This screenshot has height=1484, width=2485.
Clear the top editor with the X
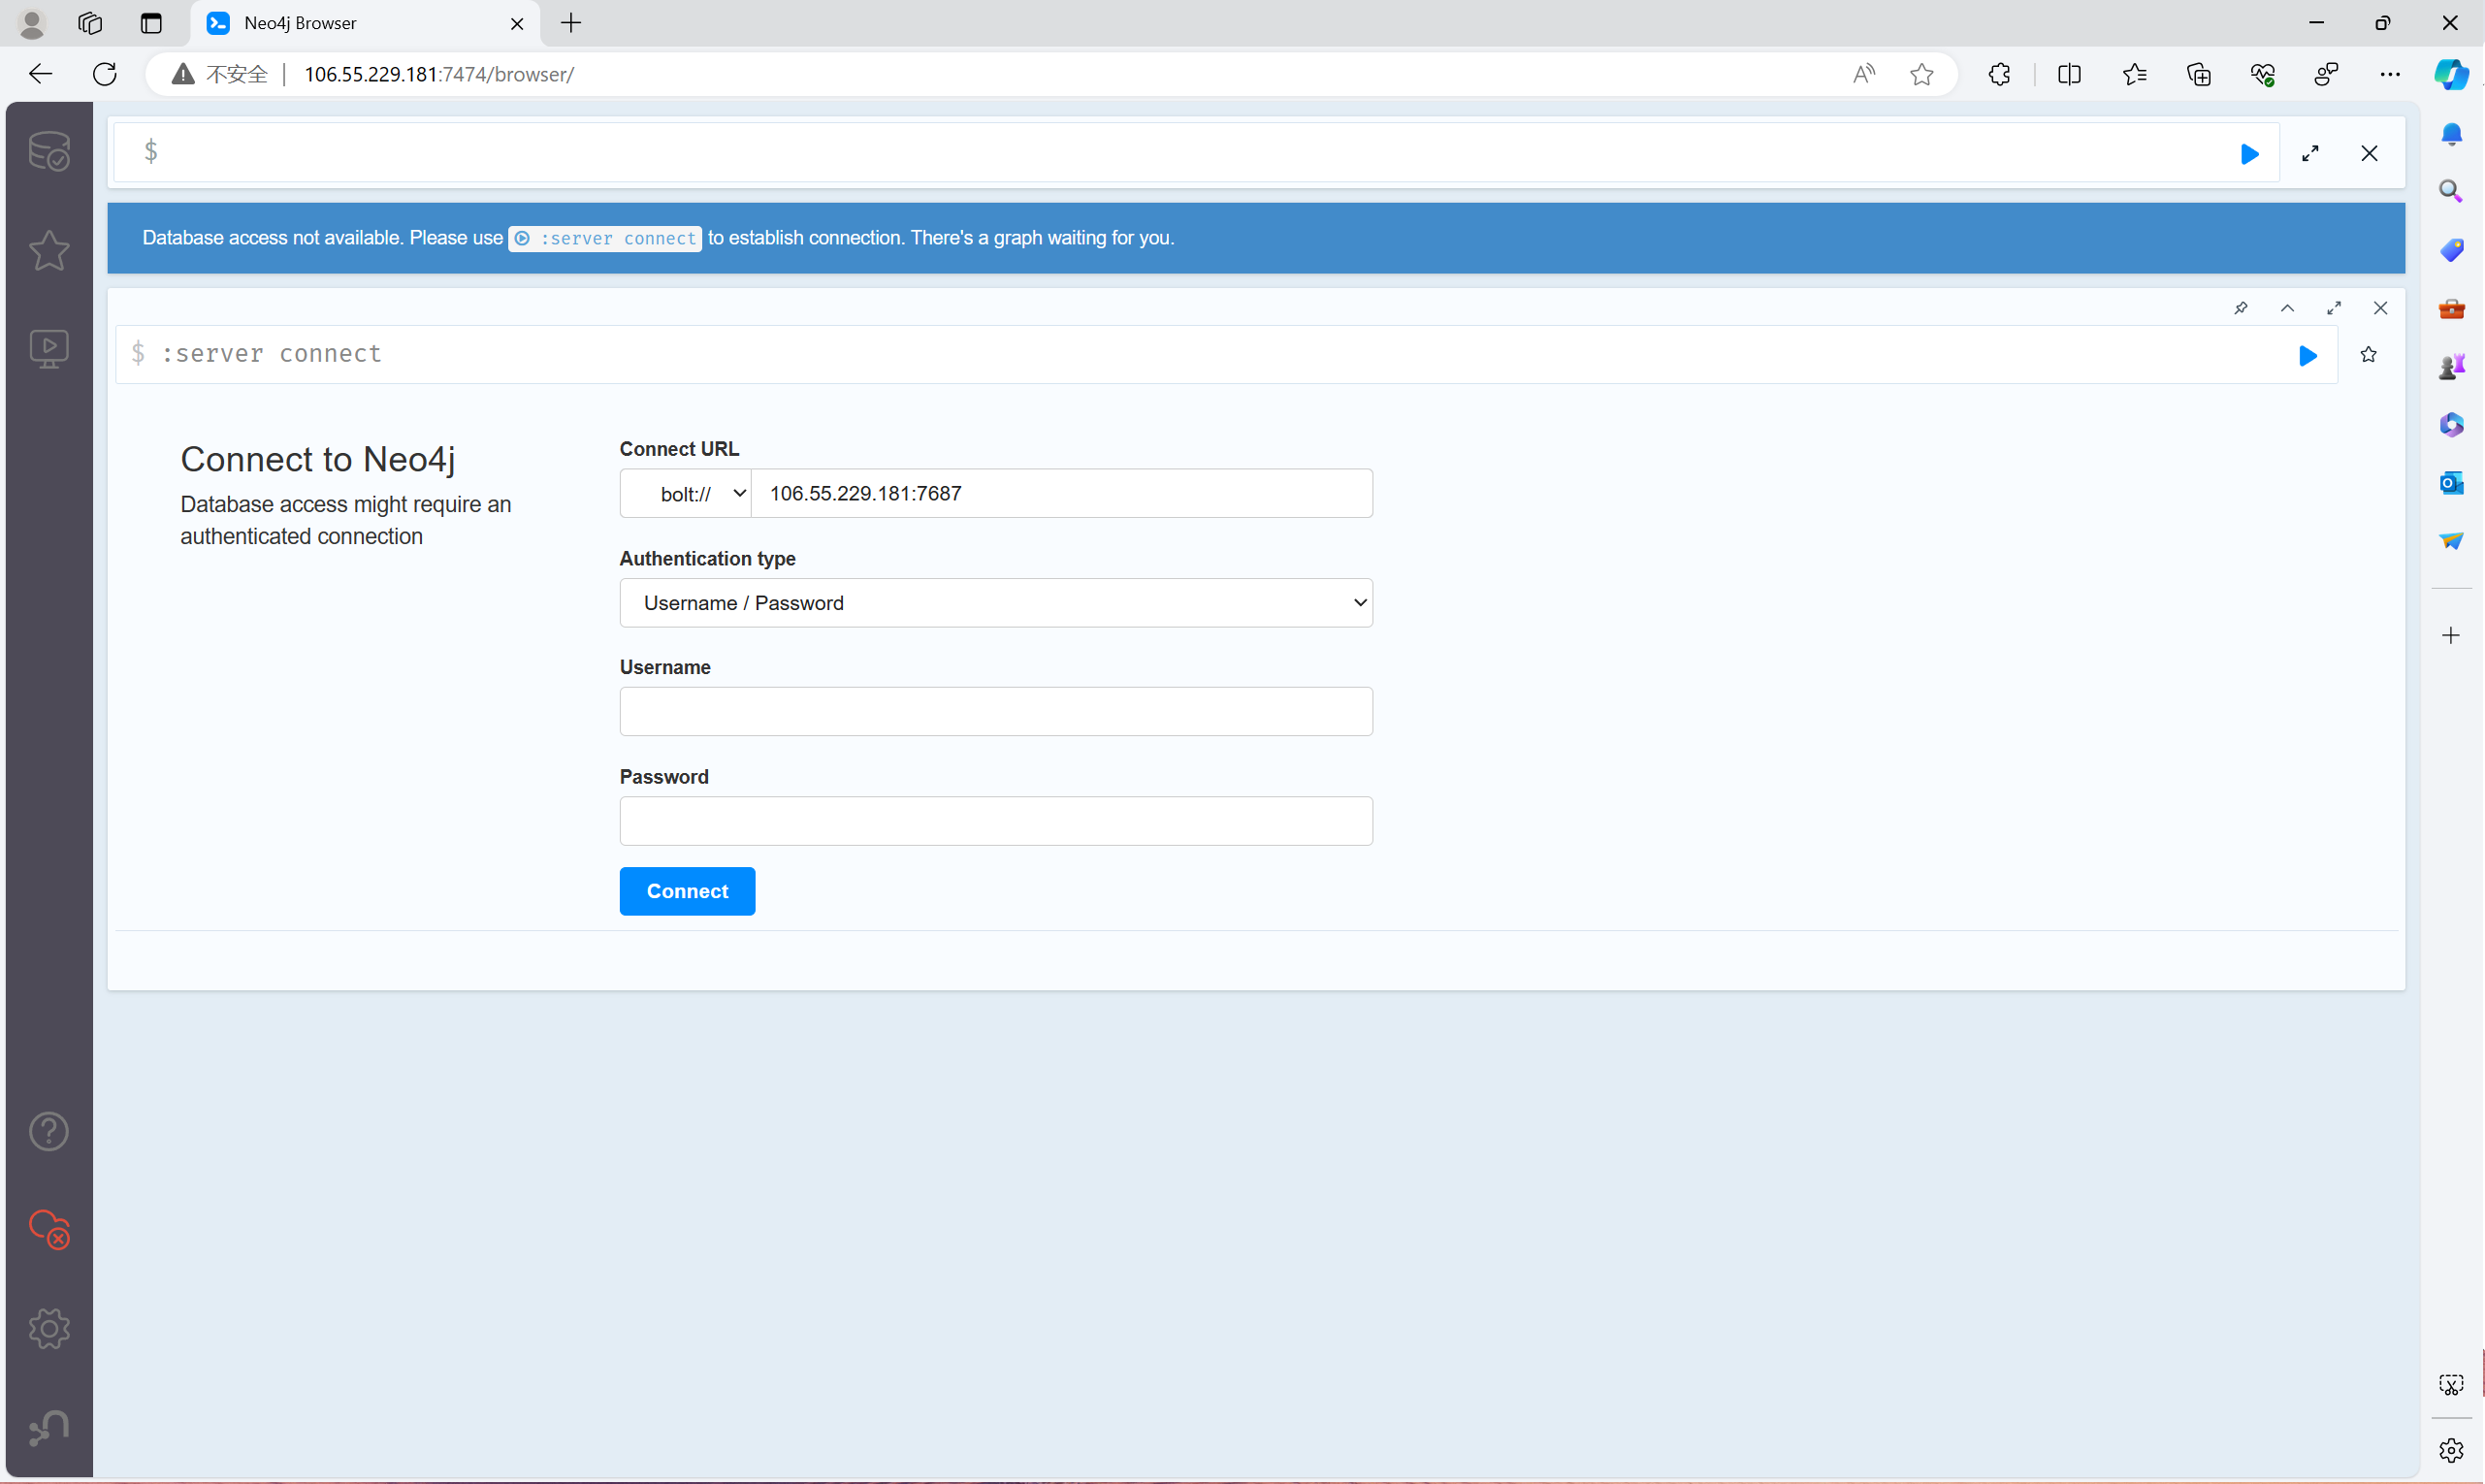click(2369, 154)
